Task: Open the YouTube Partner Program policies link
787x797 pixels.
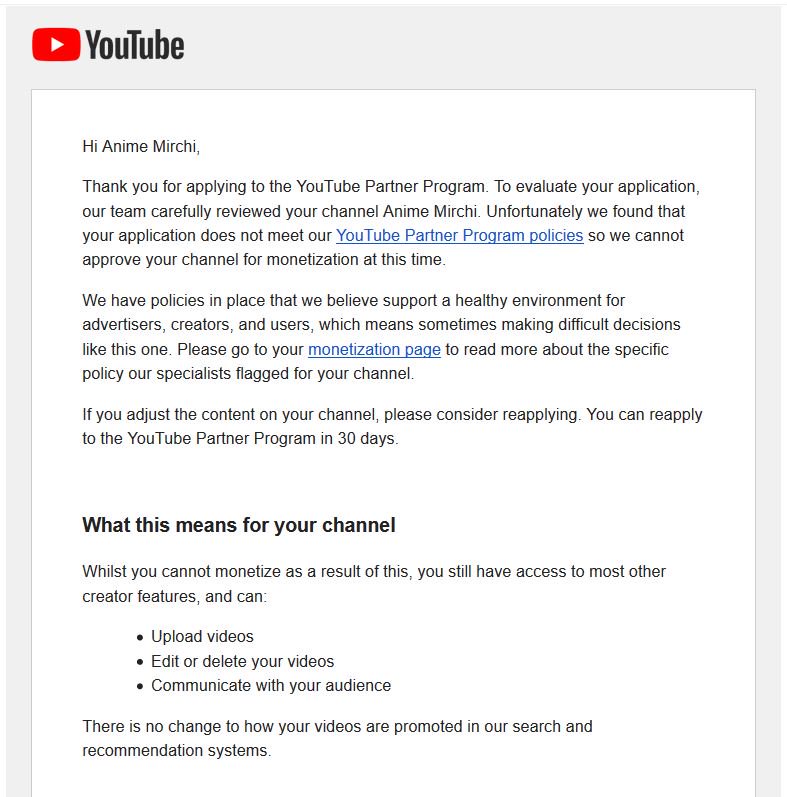Action: 459,235
